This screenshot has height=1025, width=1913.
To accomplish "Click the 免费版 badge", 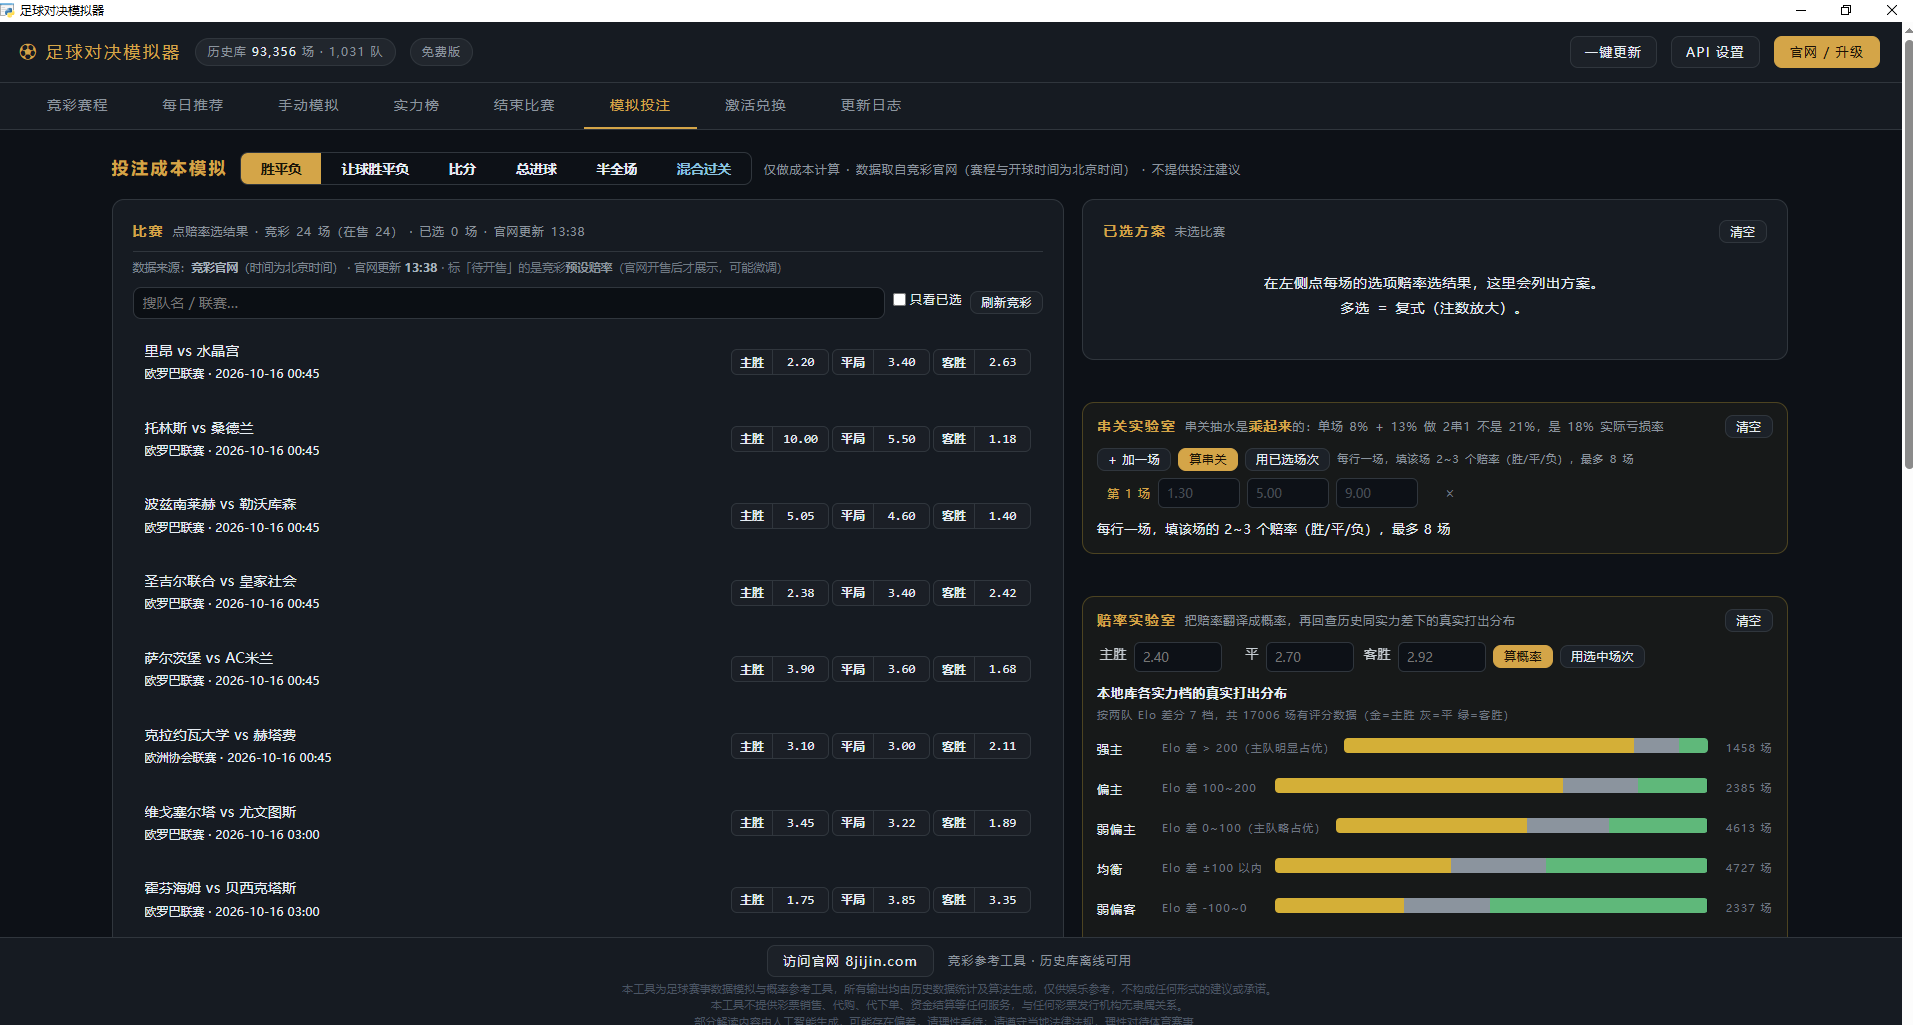I will pos(441,52).
